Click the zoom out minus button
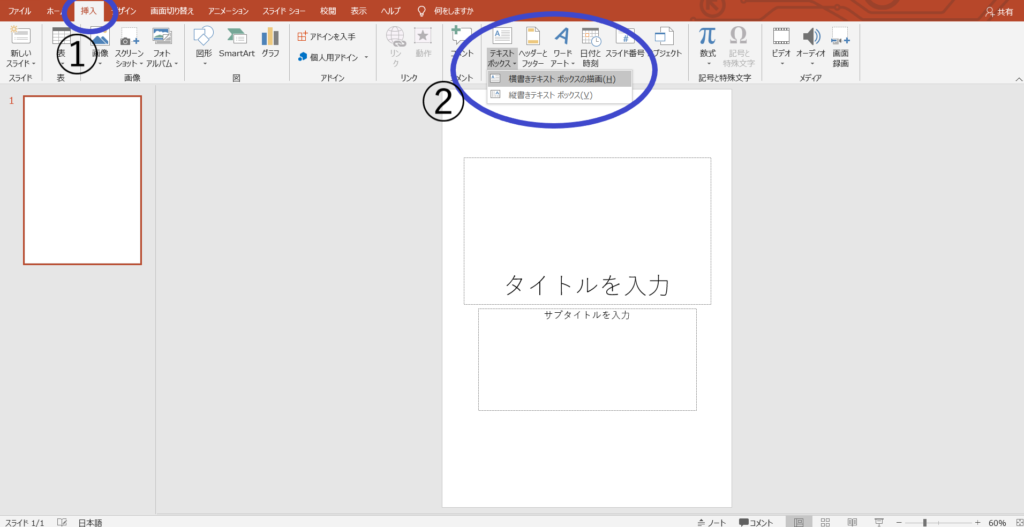1024x527 pixels. [x=899, y=522]
